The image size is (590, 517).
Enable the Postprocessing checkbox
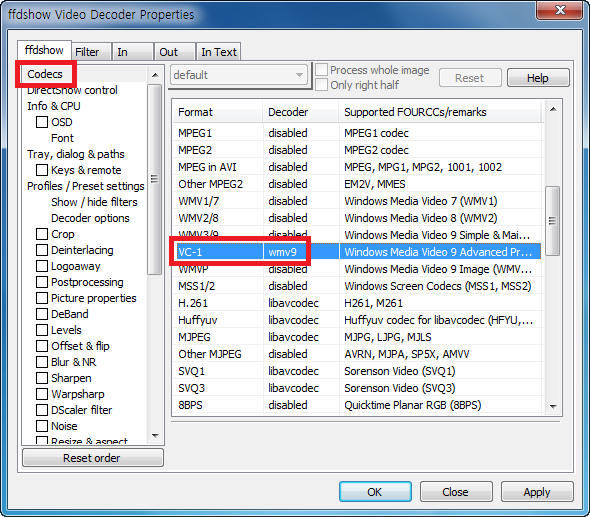pyautogui.click(x=42, y=282)
